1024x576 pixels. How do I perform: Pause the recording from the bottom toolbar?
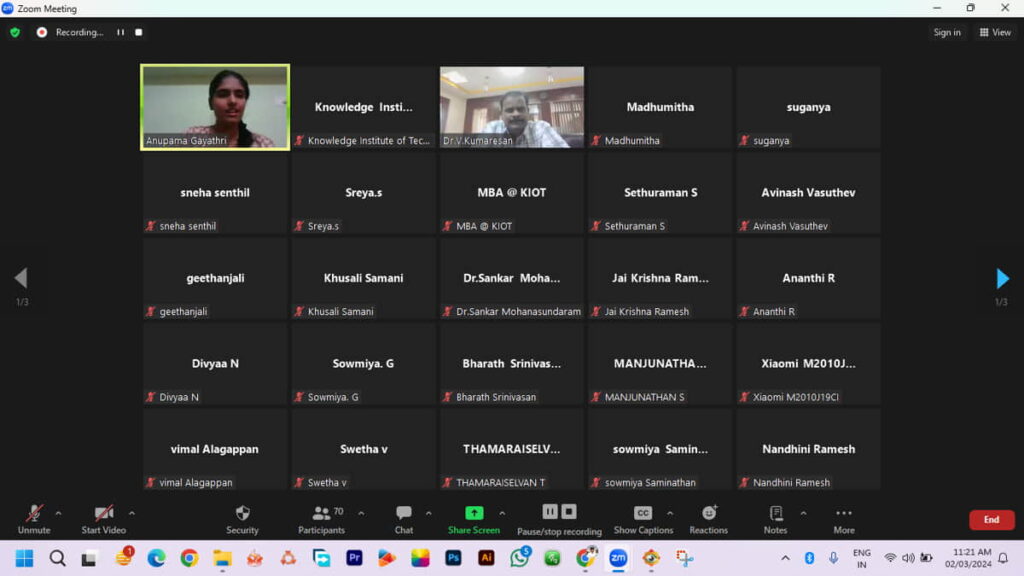pyautogui.click(x=550, y=511)
